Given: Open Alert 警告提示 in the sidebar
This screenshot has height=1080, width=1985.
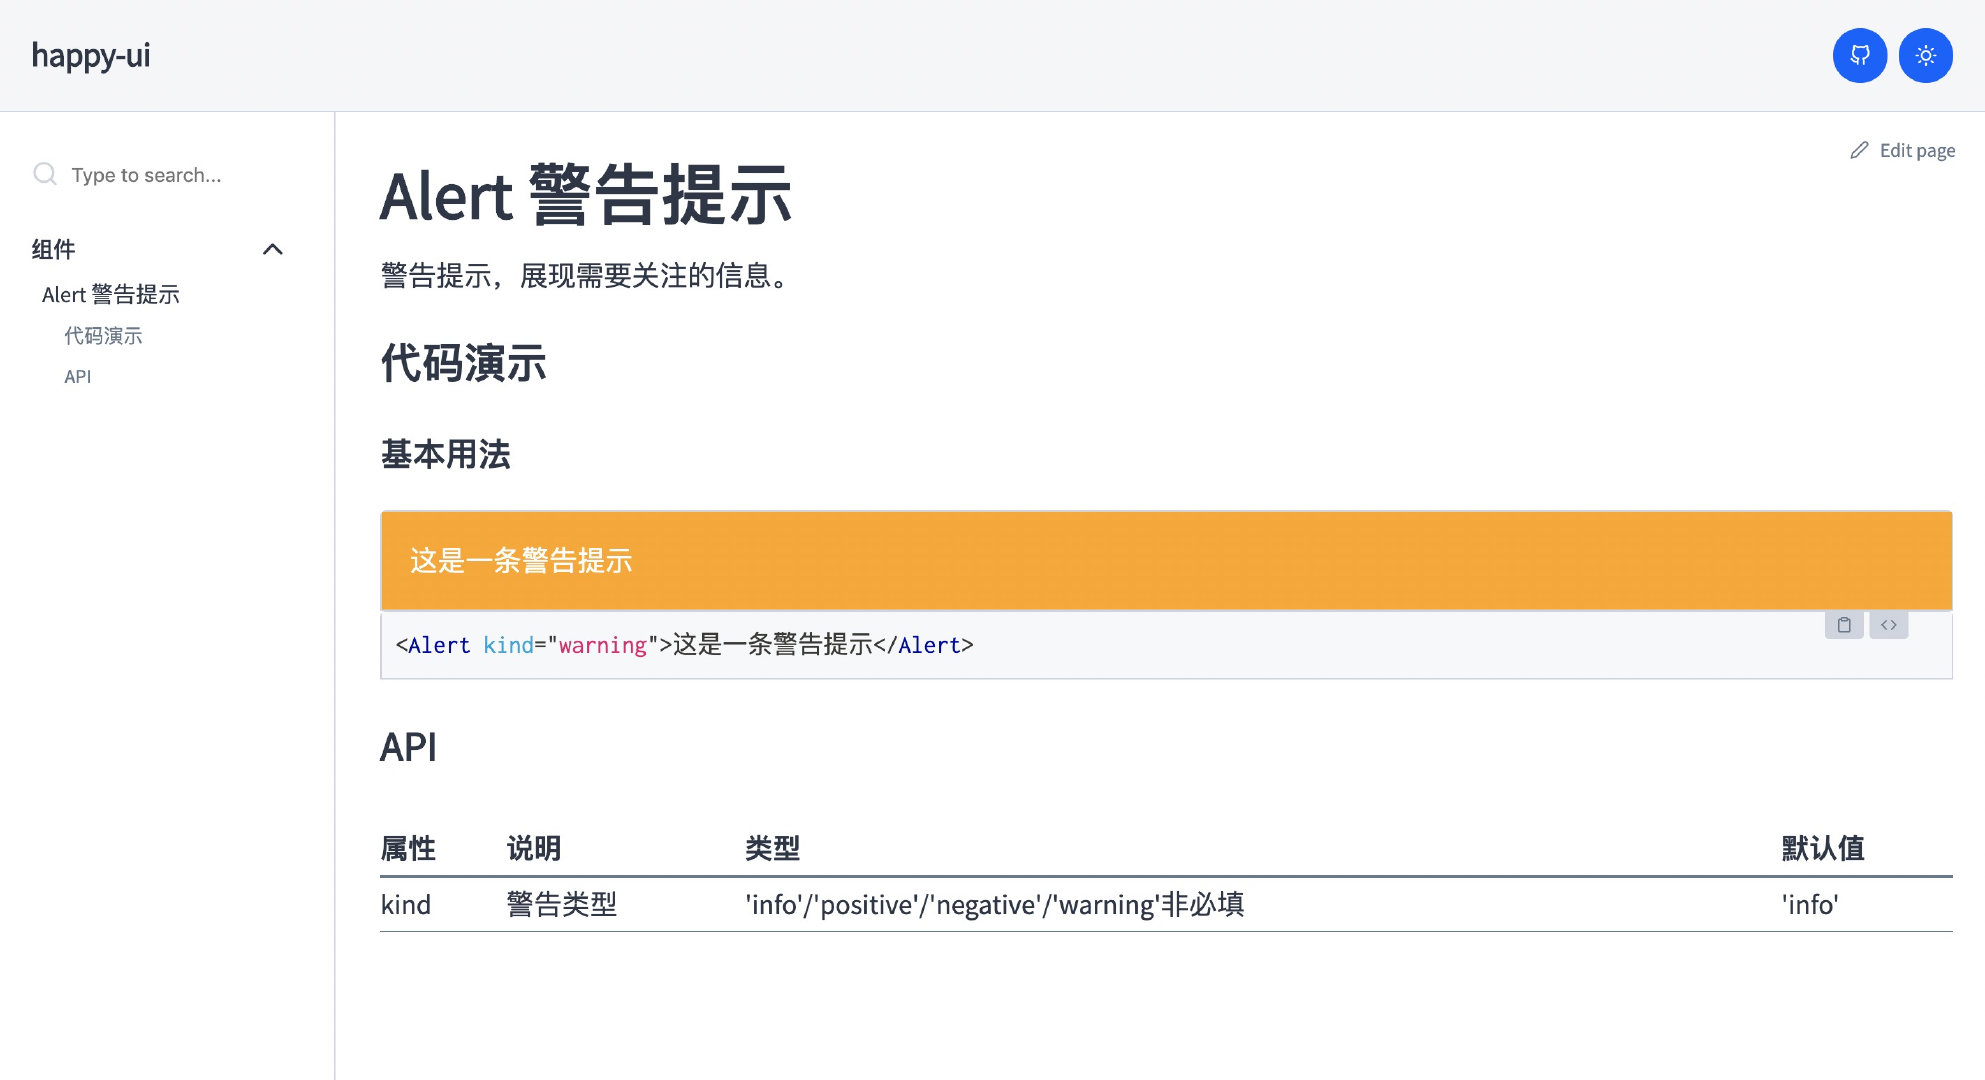Looking at the screenshot, I should coord(111,294).
